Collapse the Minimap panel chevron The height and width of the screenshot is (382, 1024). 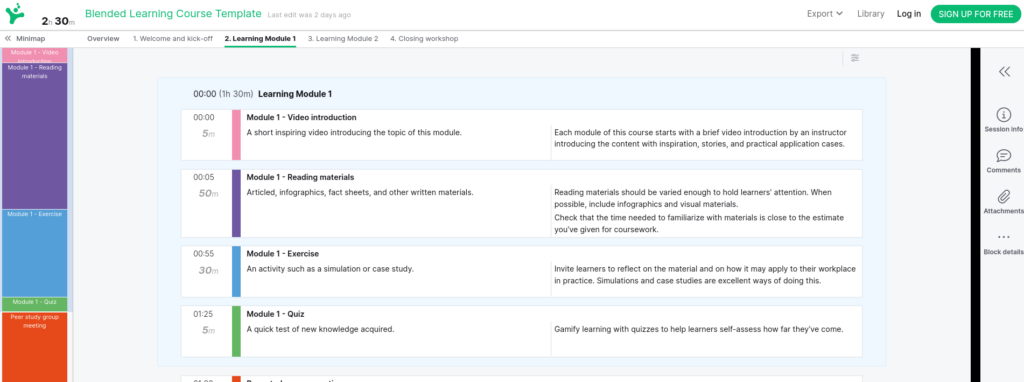click(x=8, y=39)
